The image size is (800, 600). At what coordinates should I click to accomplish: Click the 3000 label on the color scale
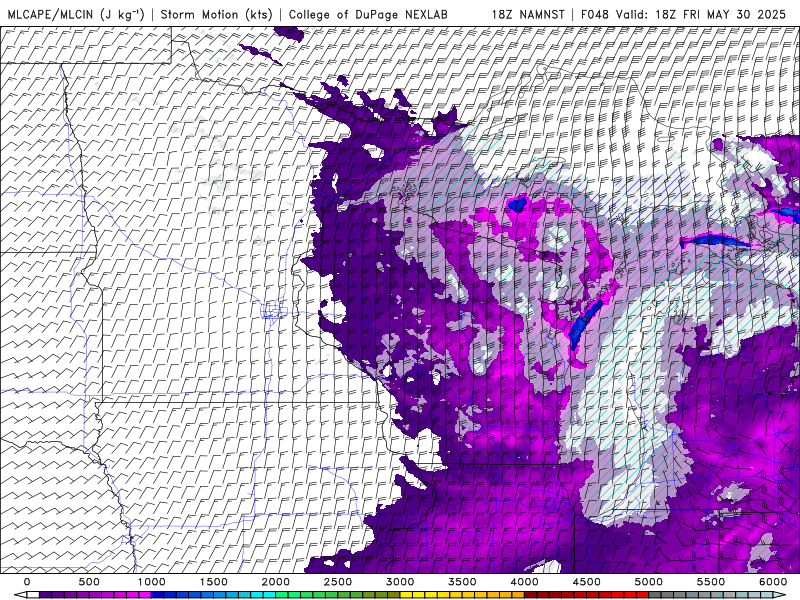400,582
